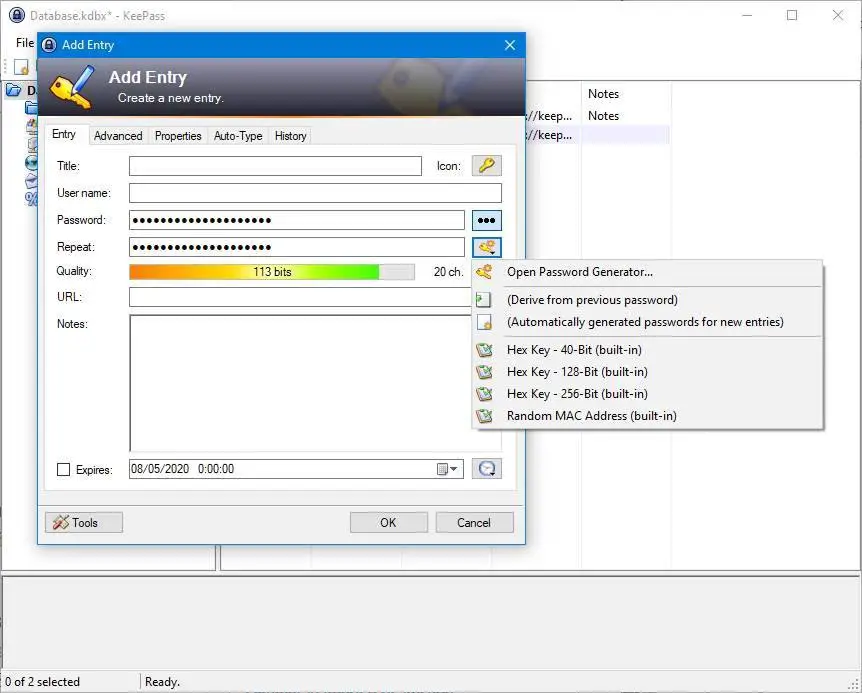Open the History tab
862x693 pixels.
290,136
